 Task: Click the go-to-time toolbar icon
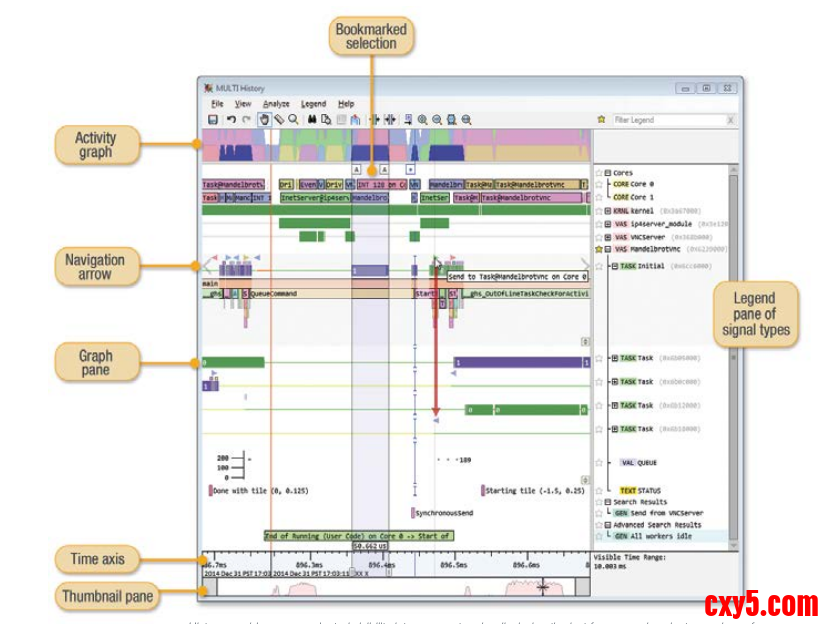tap(408, 120)
